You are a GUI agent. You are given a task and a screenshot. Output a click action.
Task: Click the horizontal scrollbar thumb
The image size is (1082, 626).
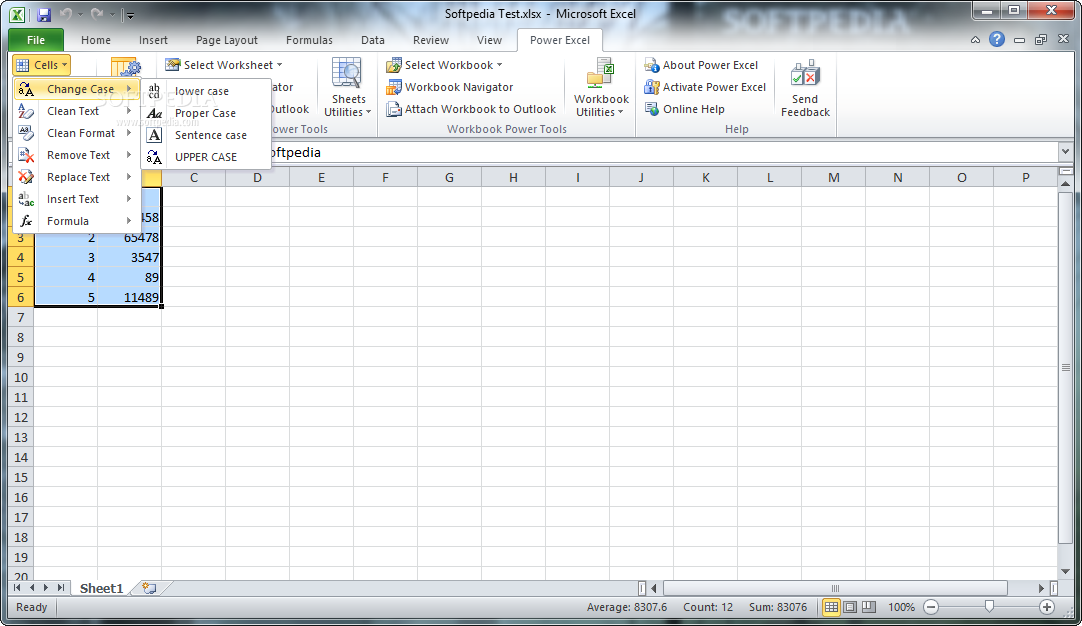(x=835, y=588)
